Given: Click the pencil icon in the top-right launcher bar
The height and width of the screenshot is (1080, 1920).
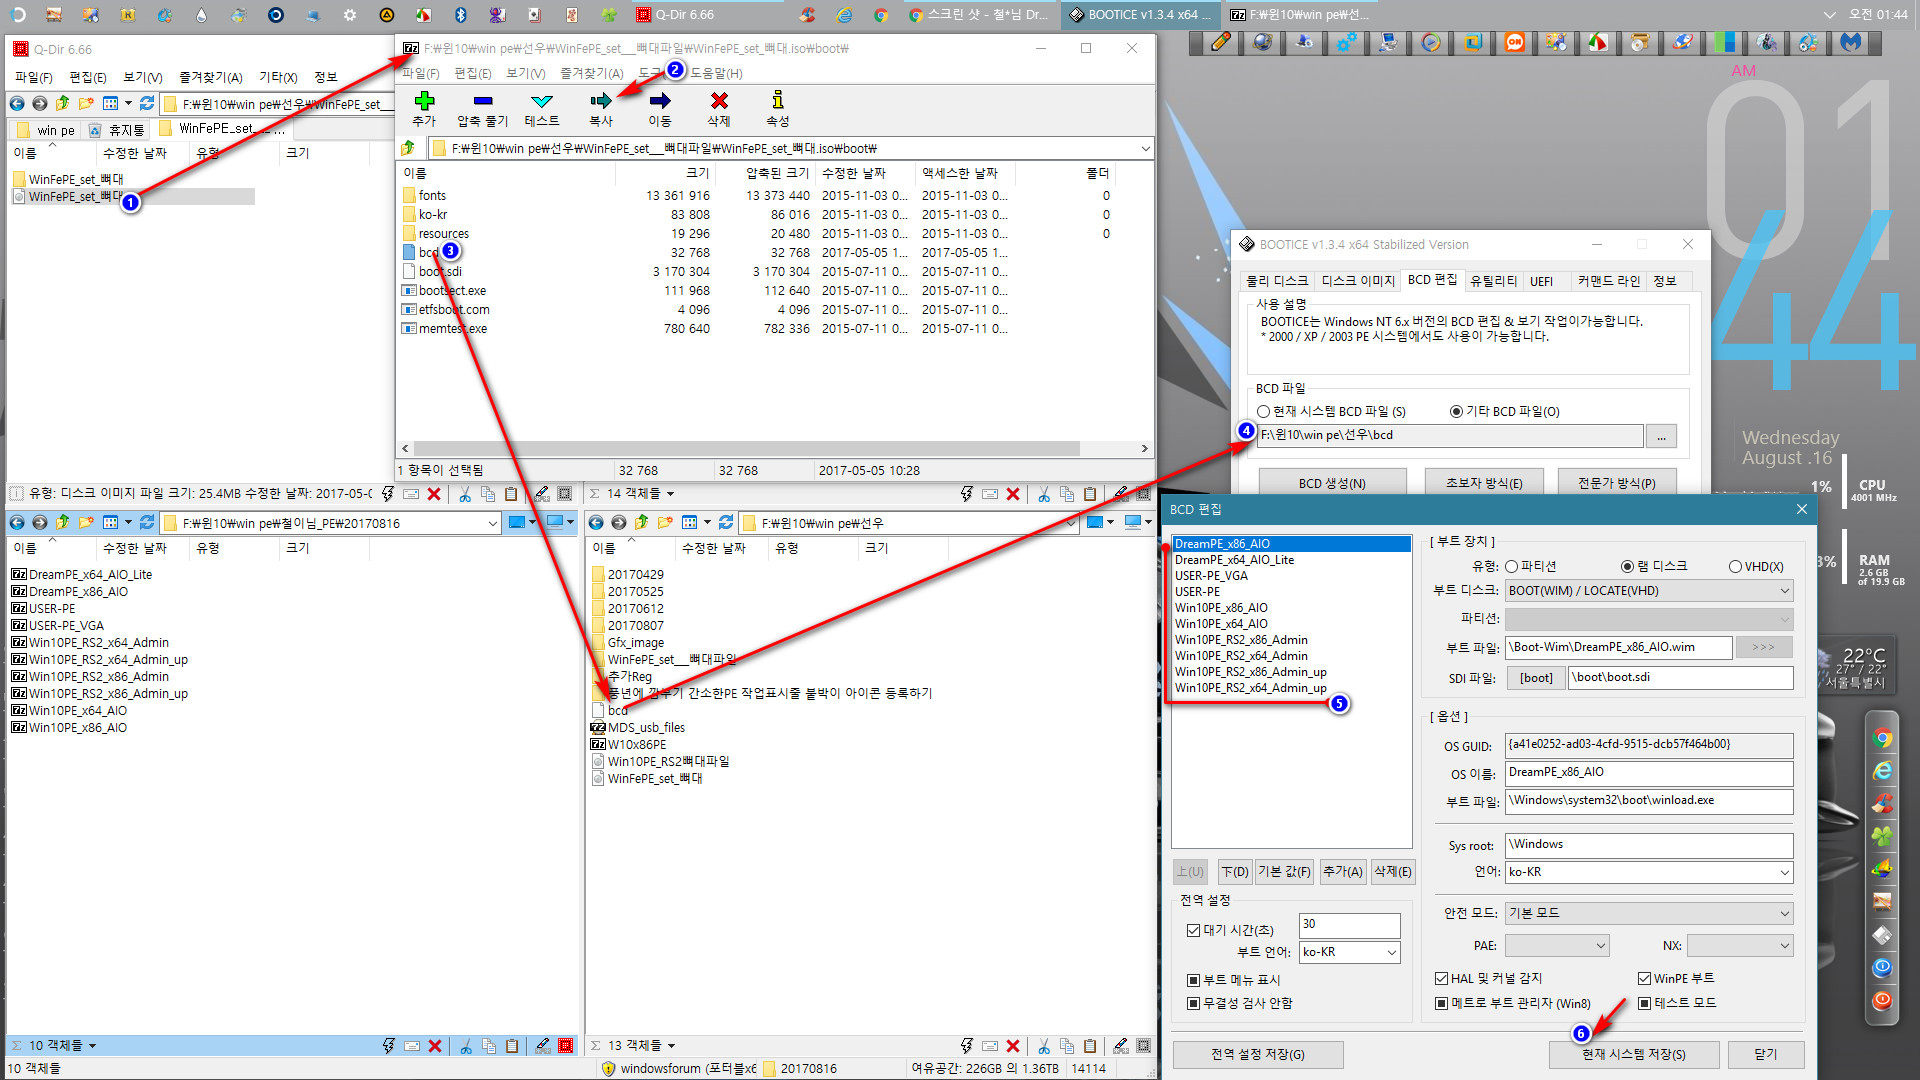Looking at the screenshot, I should tap(1221, 42).
